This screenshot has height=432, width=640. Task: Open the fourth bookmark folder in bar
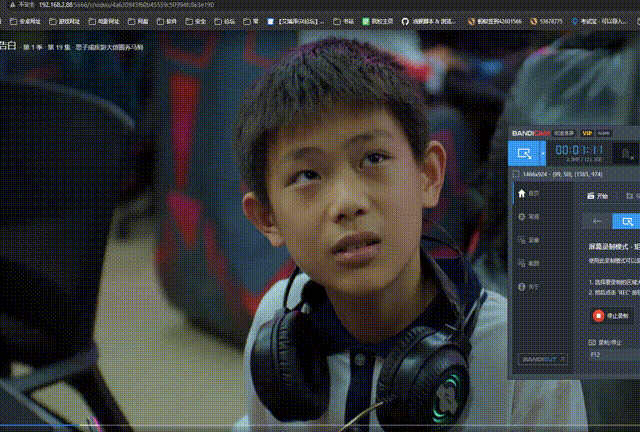138,21
